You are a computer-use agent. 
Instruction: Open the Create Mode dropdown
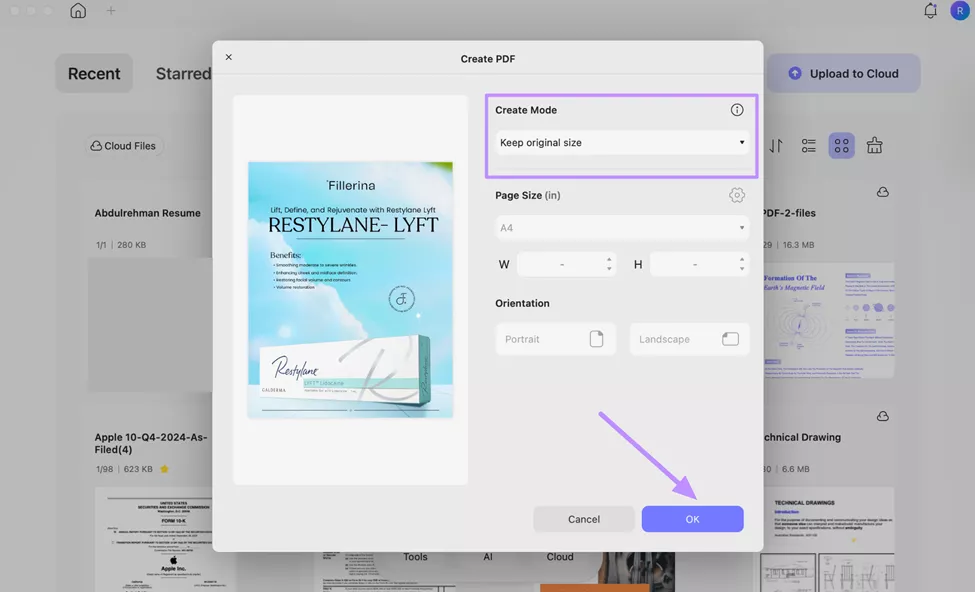622,142
